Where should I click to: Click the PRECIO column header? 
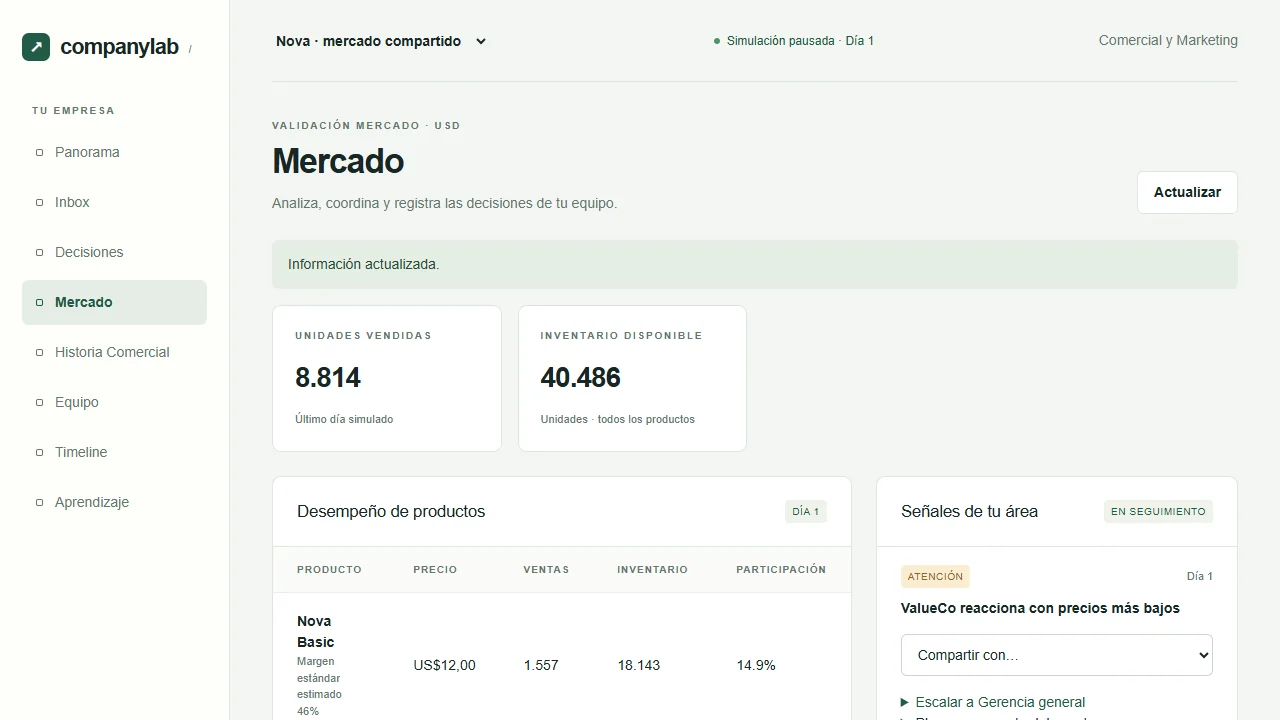[x=435, y=569]
